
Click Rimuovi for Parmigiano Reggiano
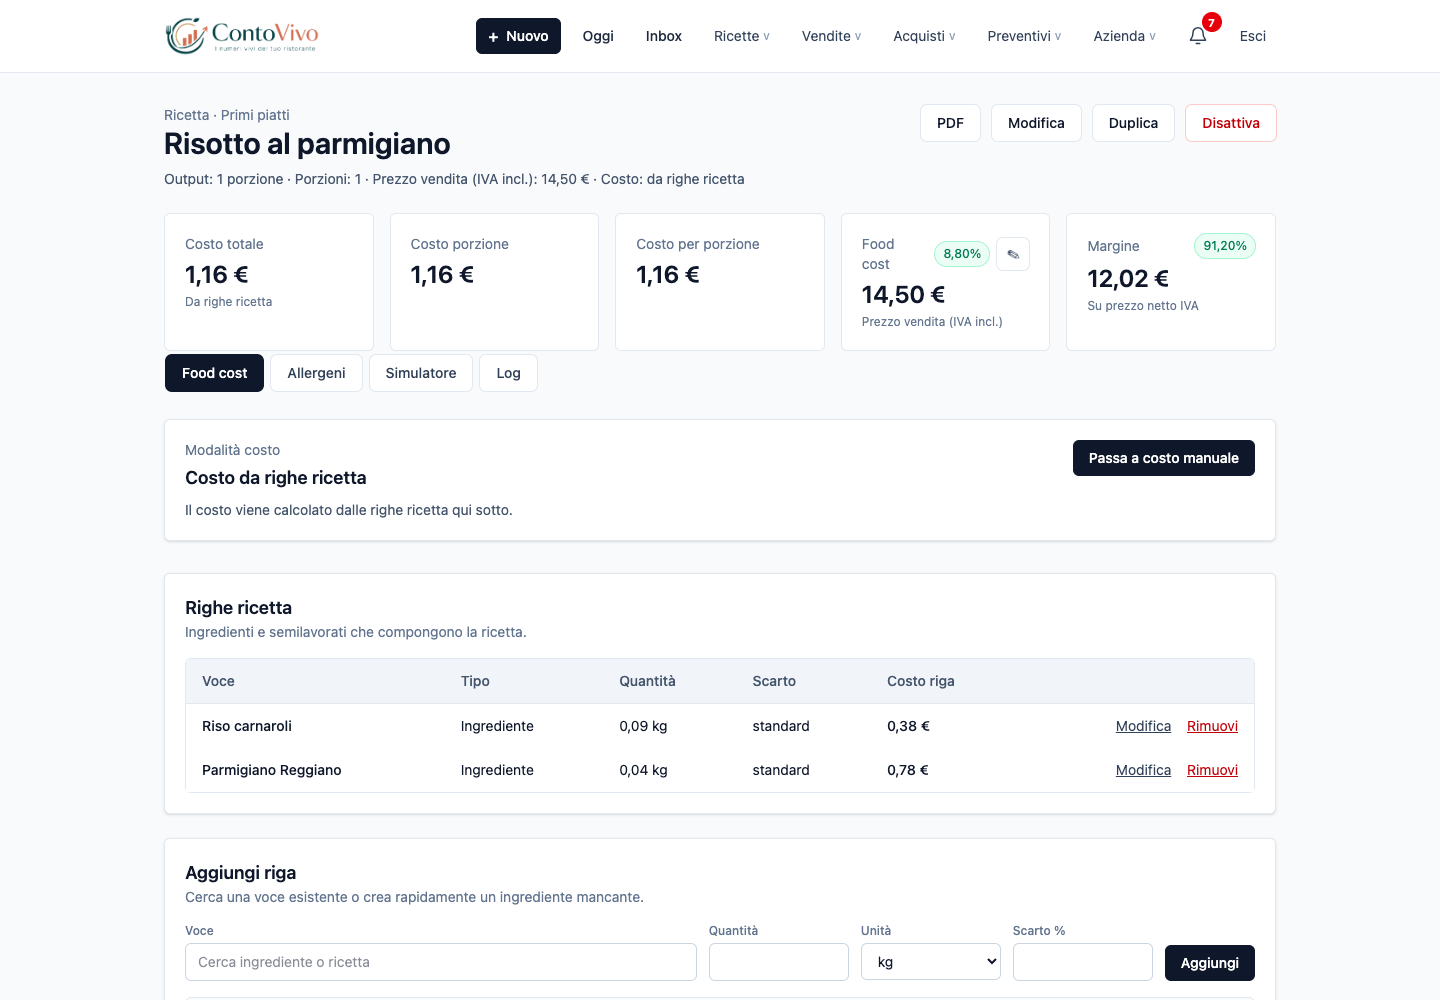click(x=1212, y=770)
